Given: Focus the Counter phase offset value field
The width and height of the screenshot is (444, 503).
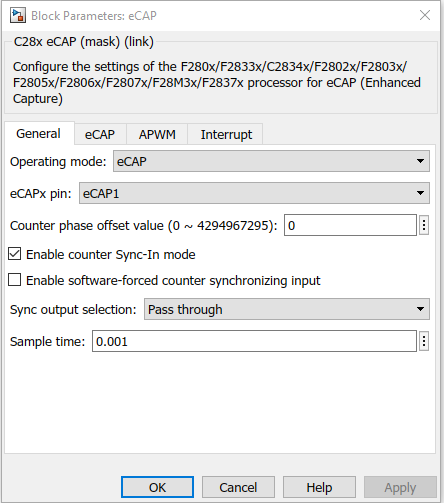Looking at the screenshot, I should click(x=350, y=225).
